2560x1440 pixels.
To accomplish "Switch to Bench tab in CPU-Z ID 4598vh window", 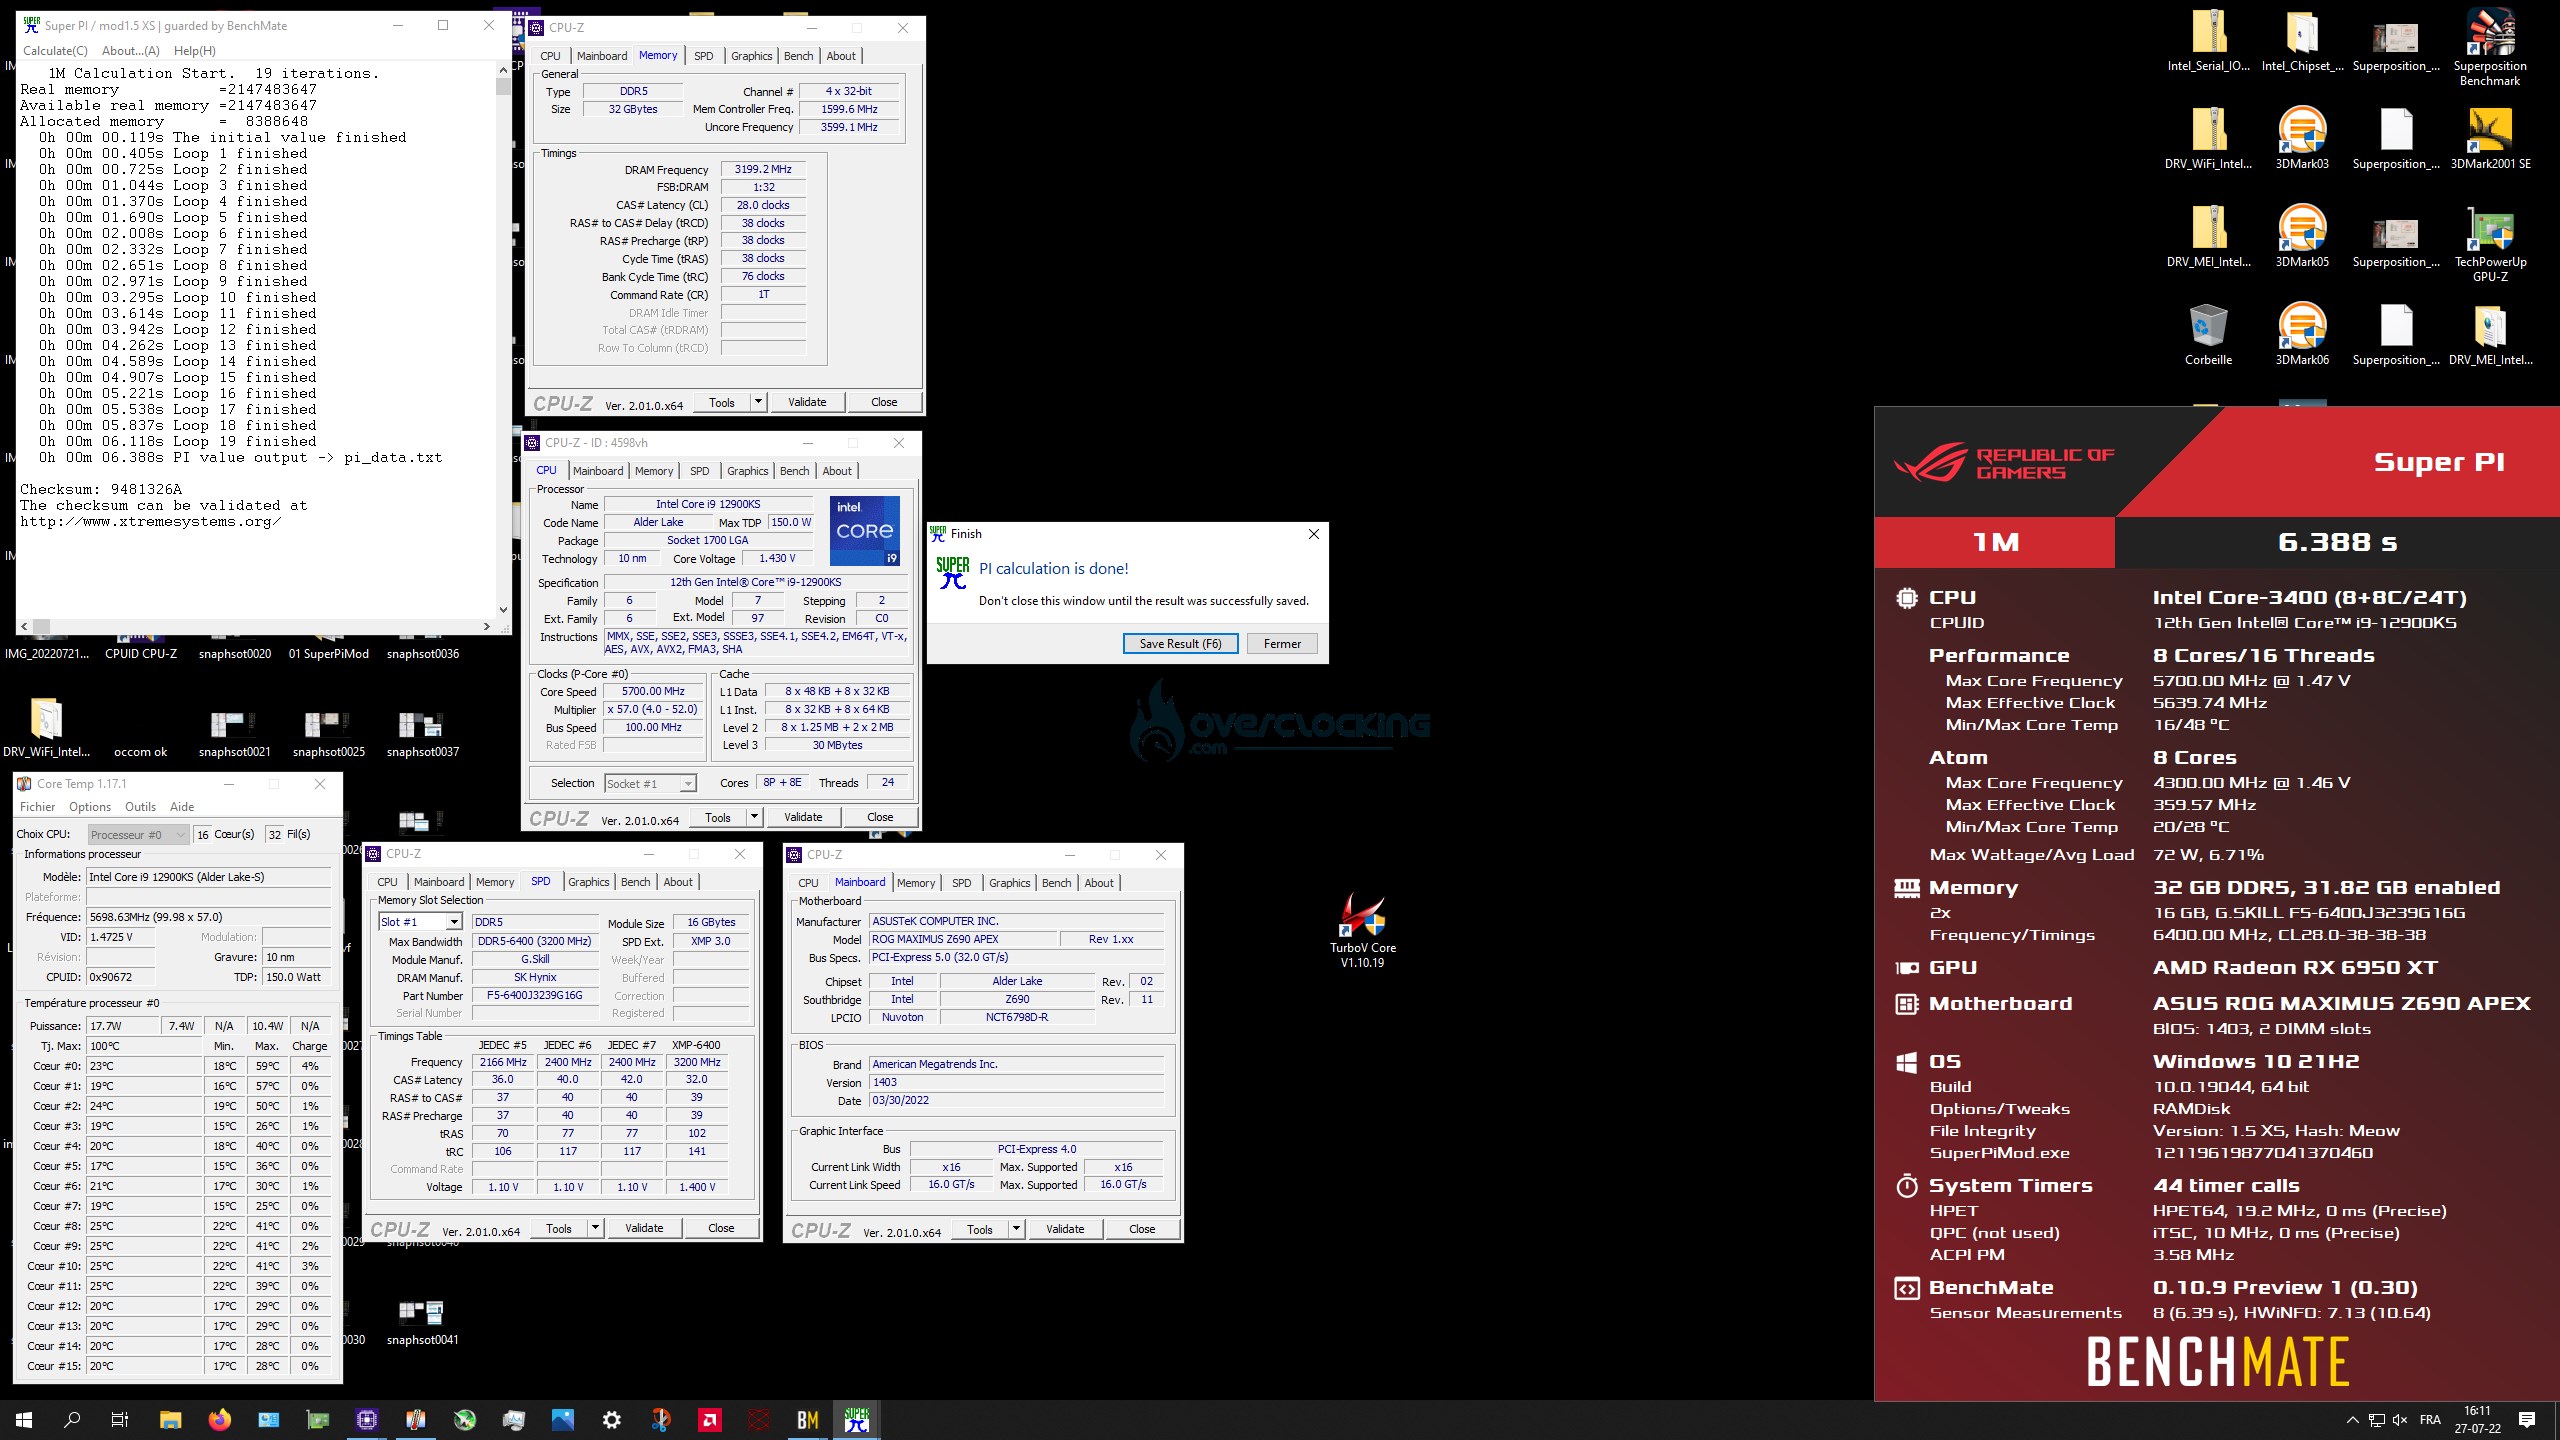I will (794, 471).
